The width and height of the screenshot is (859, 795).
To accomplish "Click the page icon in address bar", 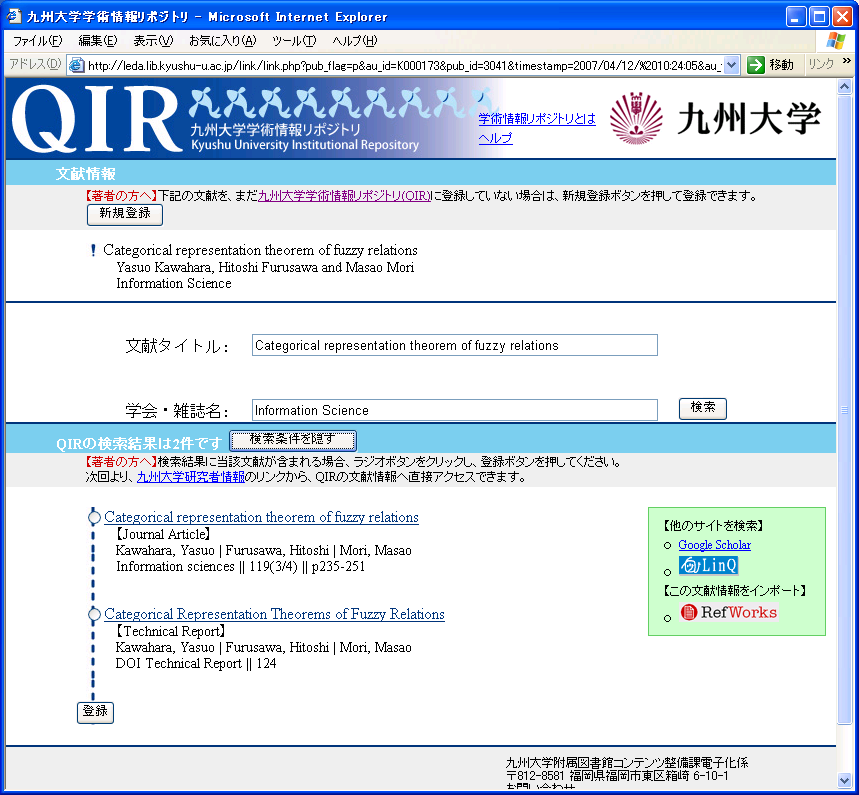I will coord(76,65).
